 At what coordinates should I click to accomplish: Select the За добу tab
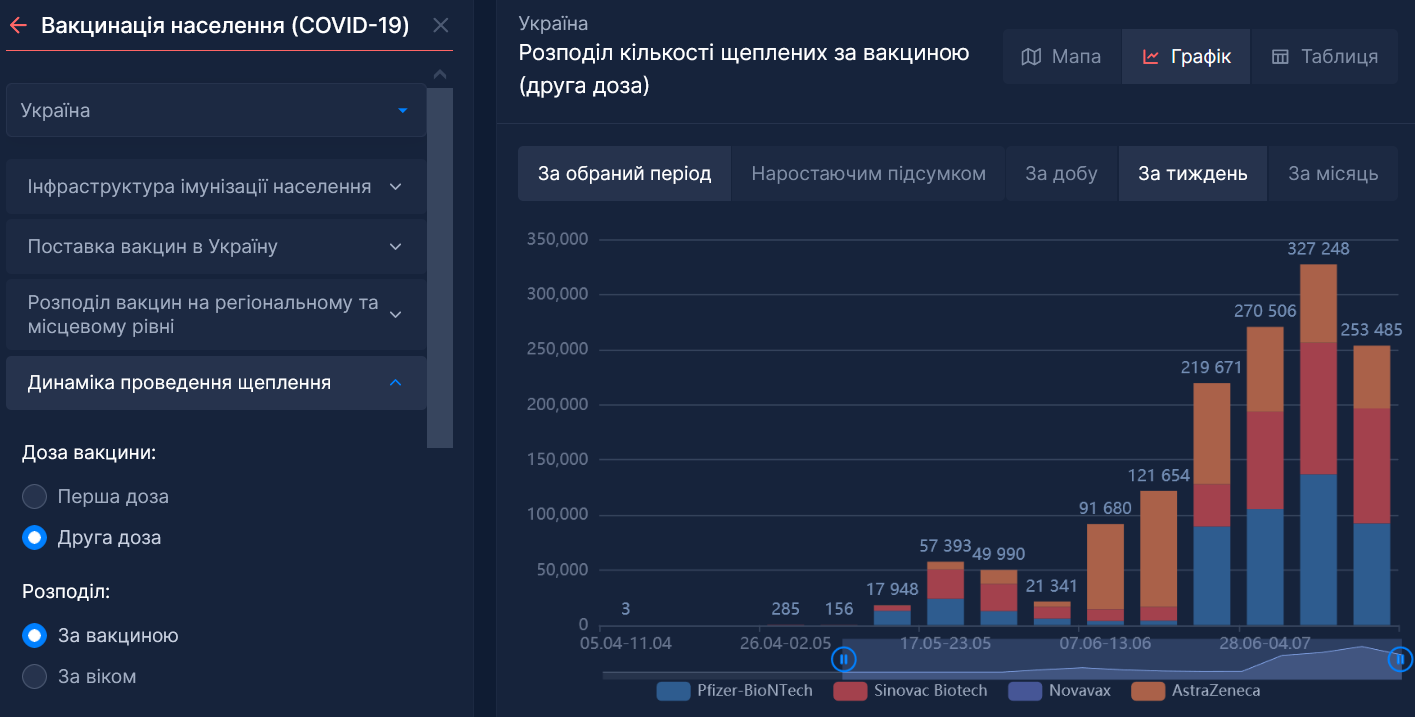click(1061, 174)
